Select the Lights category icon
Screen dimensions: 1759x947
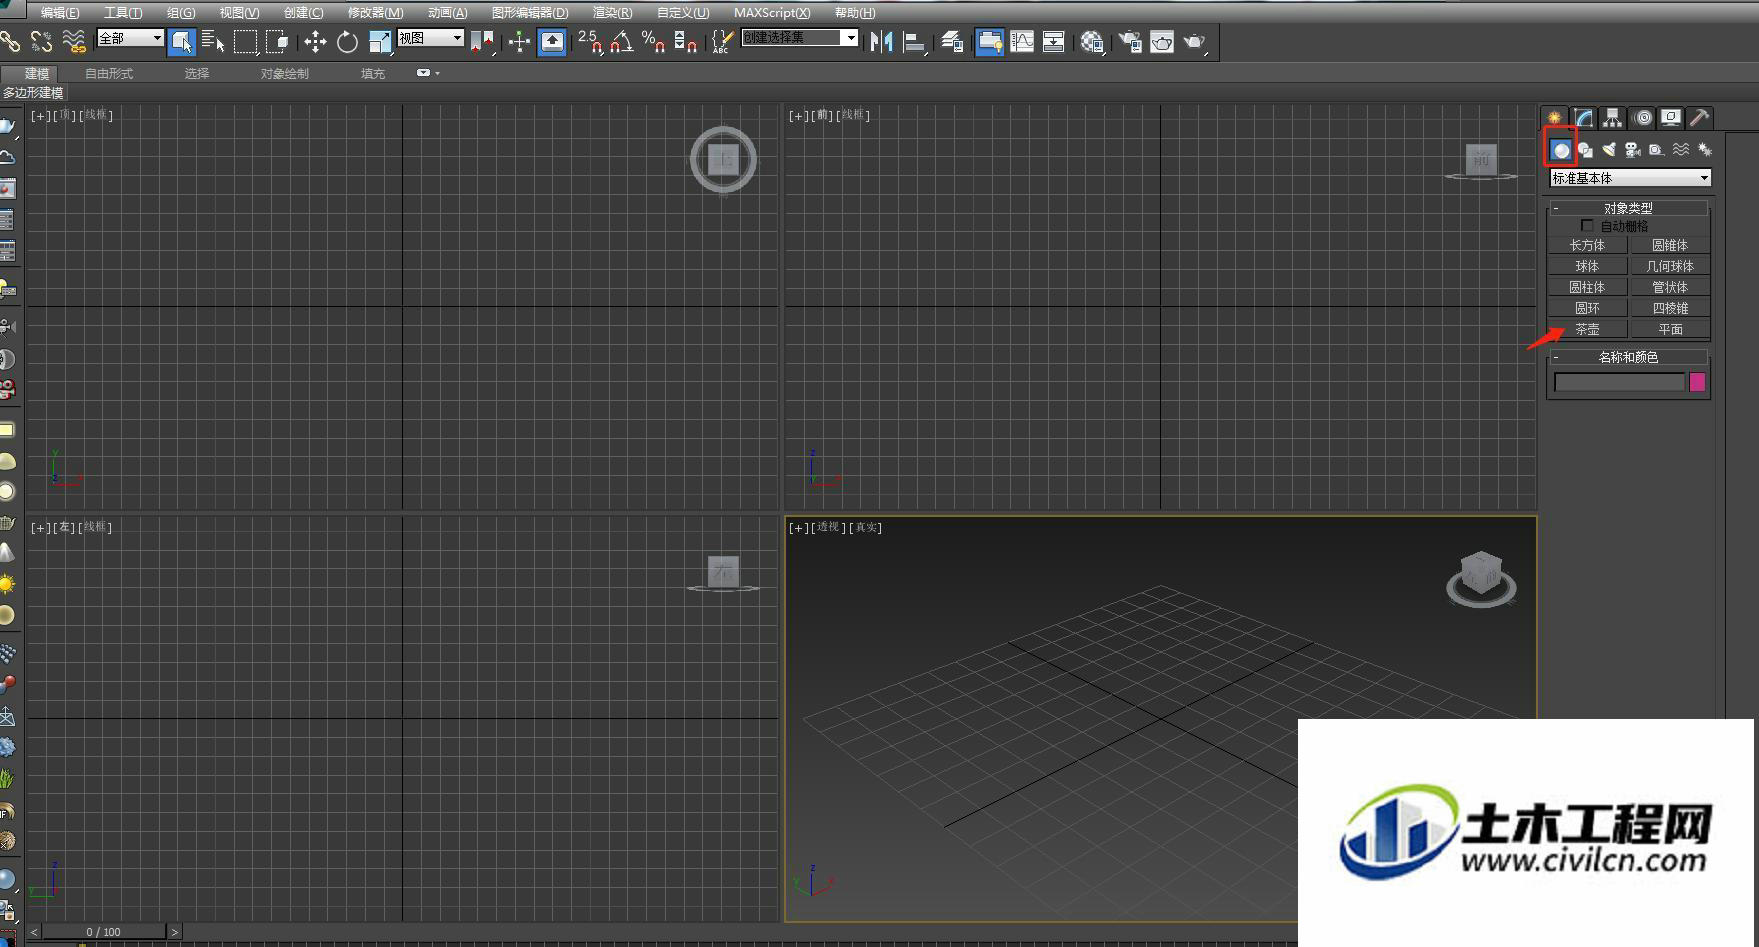(x=1609, y=150)
